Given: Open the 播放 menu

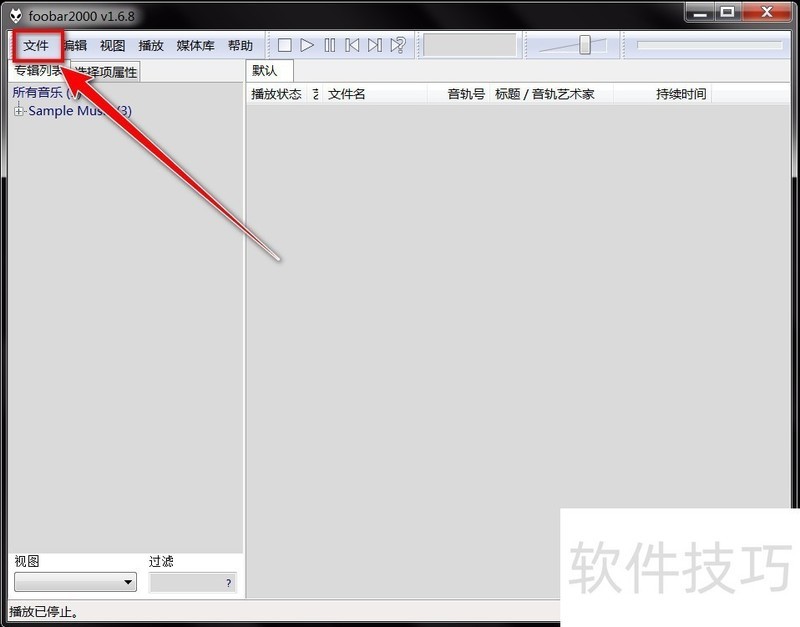Looking at the screenshot, I should click(x=151, y=45).
